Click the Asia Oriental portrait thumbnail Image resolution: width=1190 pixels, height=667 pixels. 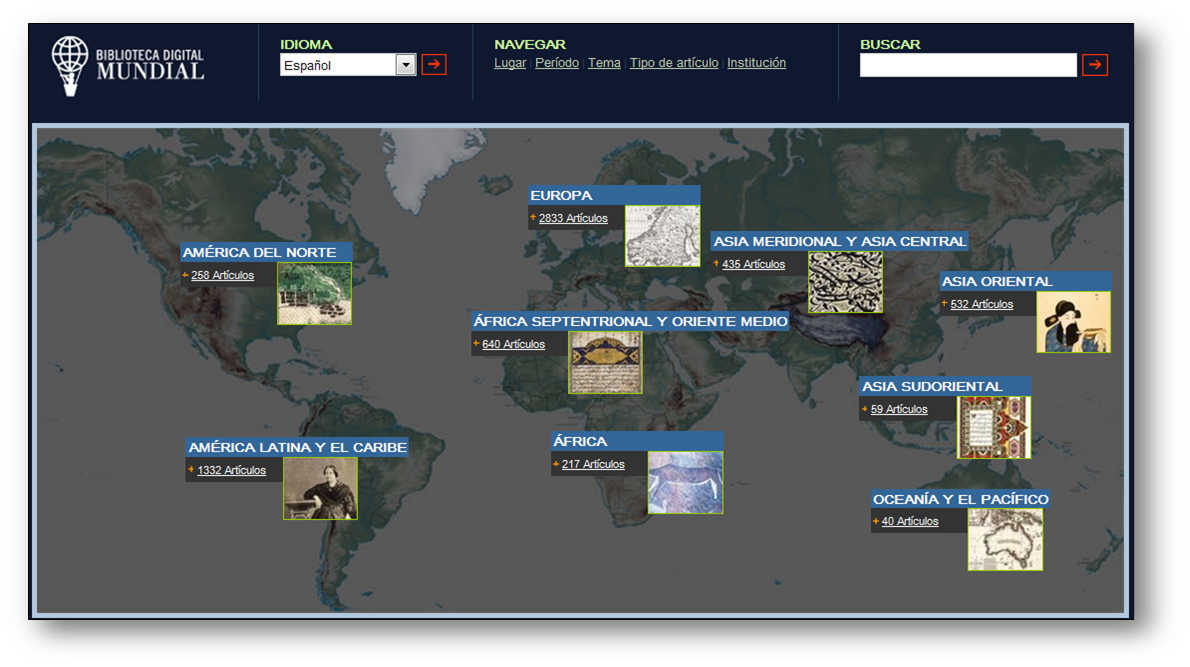click(x=1073, y=322)
